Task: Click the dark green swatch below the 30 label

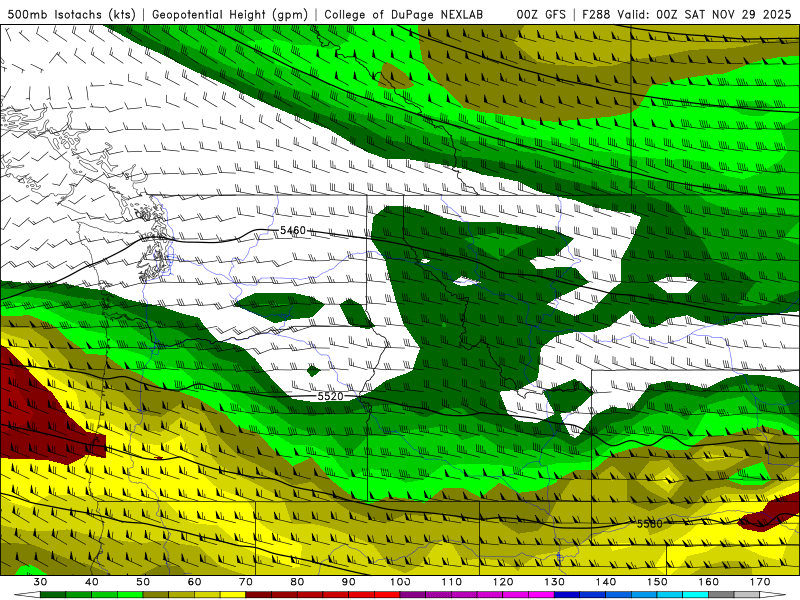Action: point(53,595)
